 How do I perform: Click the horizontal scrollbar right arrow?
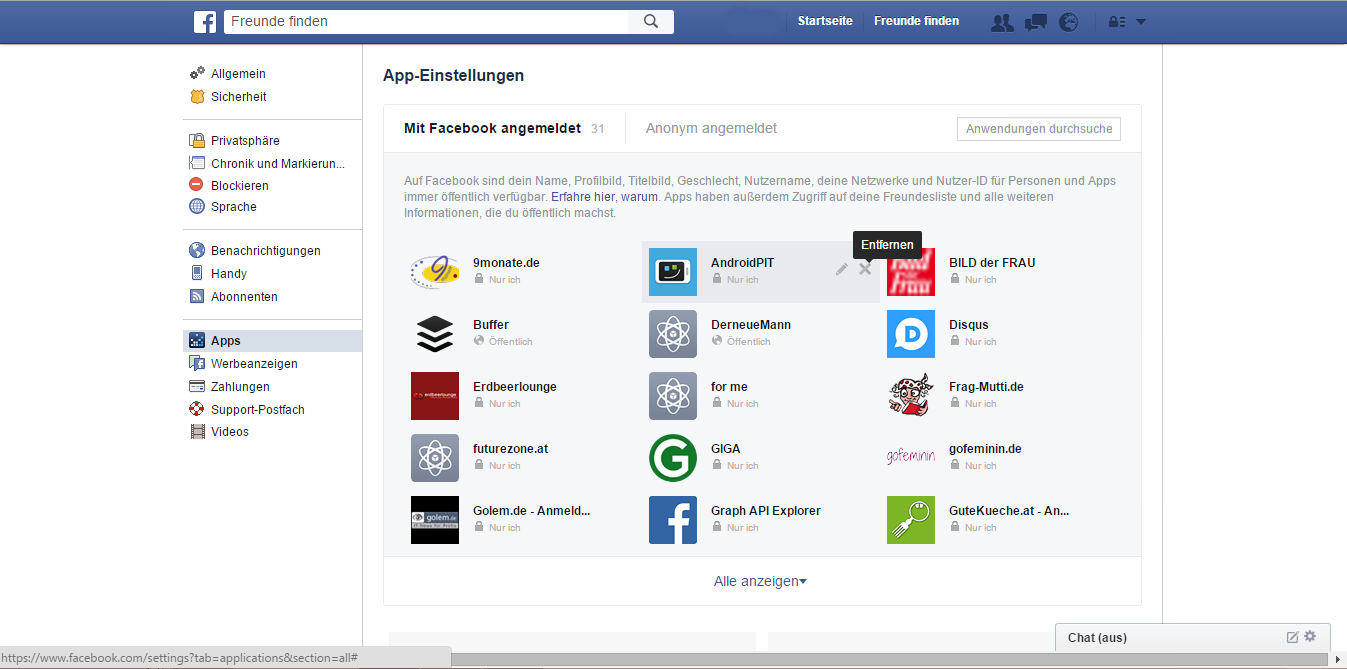pyautogui.click(x=1338, y=659)
